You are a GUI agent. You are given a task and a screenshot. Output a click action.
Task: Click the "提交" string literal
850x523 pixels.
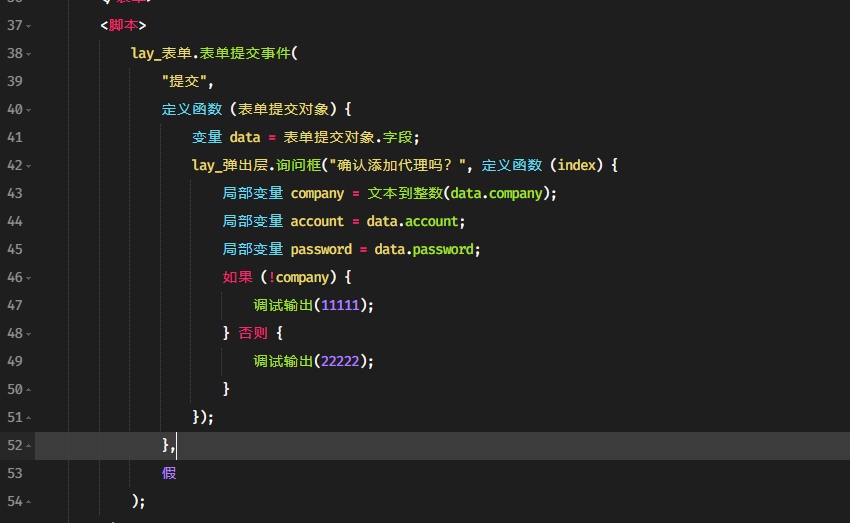[x=184, y=81]
